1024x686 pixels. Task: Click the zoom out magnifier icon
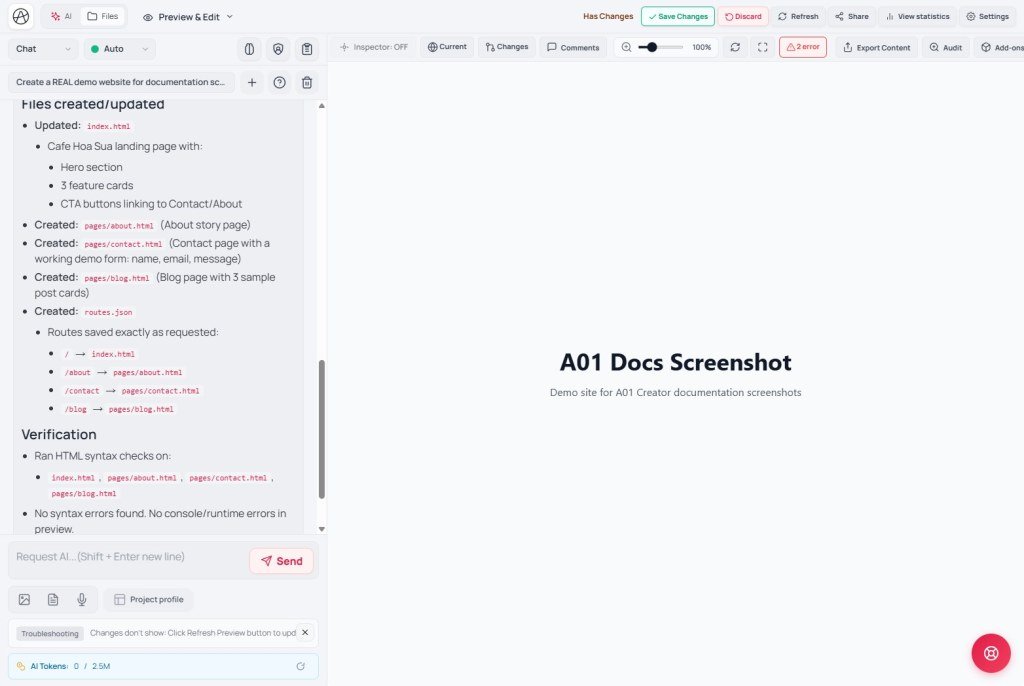tap(626, 47)
